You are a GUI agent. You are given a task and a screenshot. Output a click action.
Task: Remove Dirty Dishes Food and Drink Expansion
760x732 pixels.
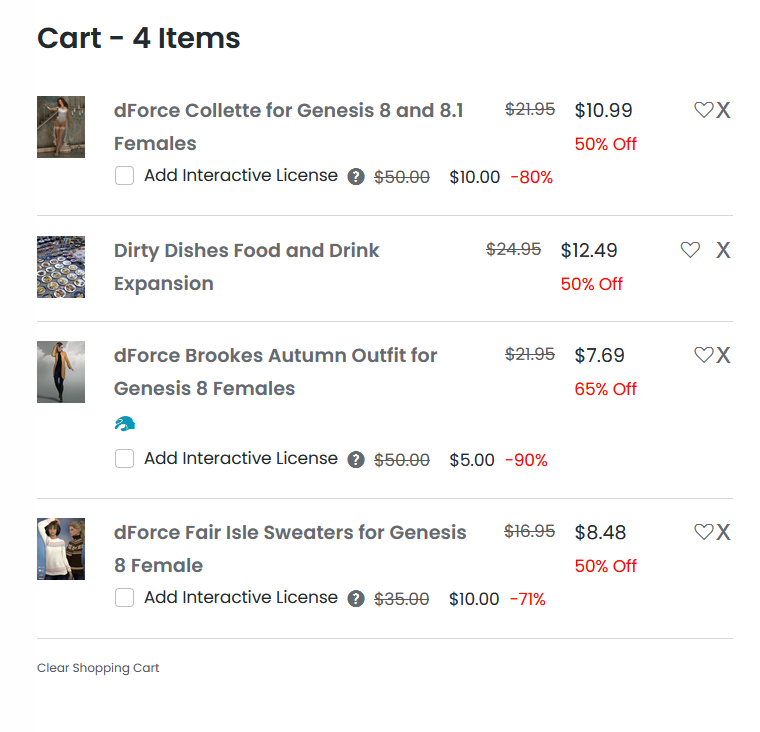click(724, 250)
